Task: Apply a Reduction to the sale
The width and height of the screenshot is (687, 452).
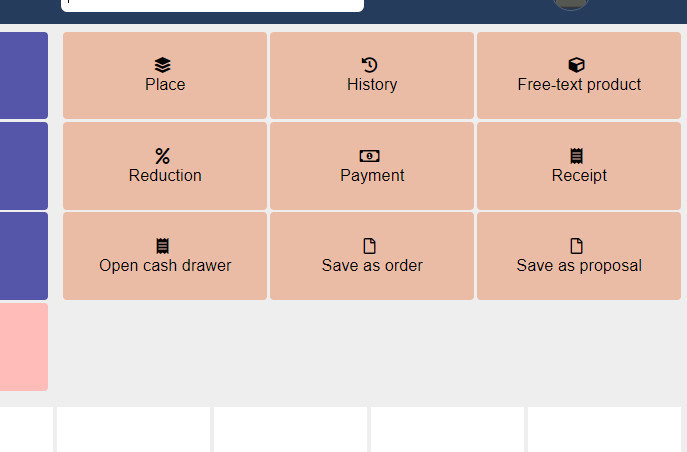Action: [x=165, y=167]
